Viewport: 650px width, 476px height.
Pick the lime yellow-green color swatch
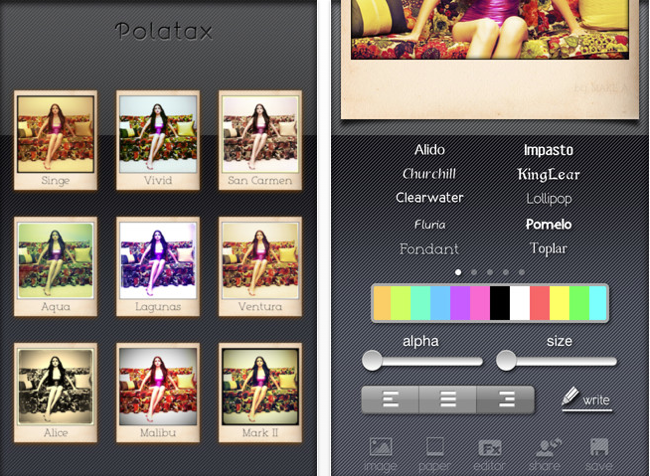pos(400,303)
